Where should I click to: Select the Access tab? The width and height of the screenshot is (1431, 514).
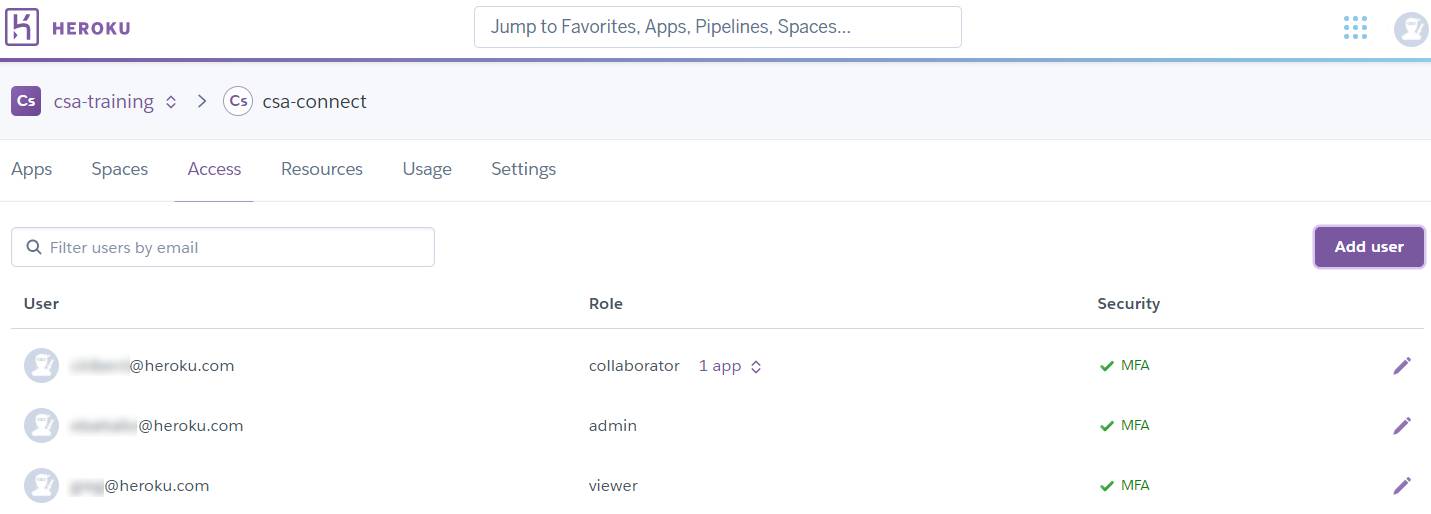(214, 169)
